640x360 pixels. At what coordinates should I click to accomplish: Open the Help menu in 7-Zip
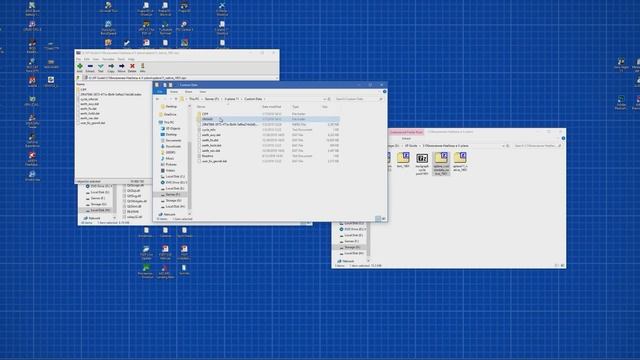pos(131,59)
